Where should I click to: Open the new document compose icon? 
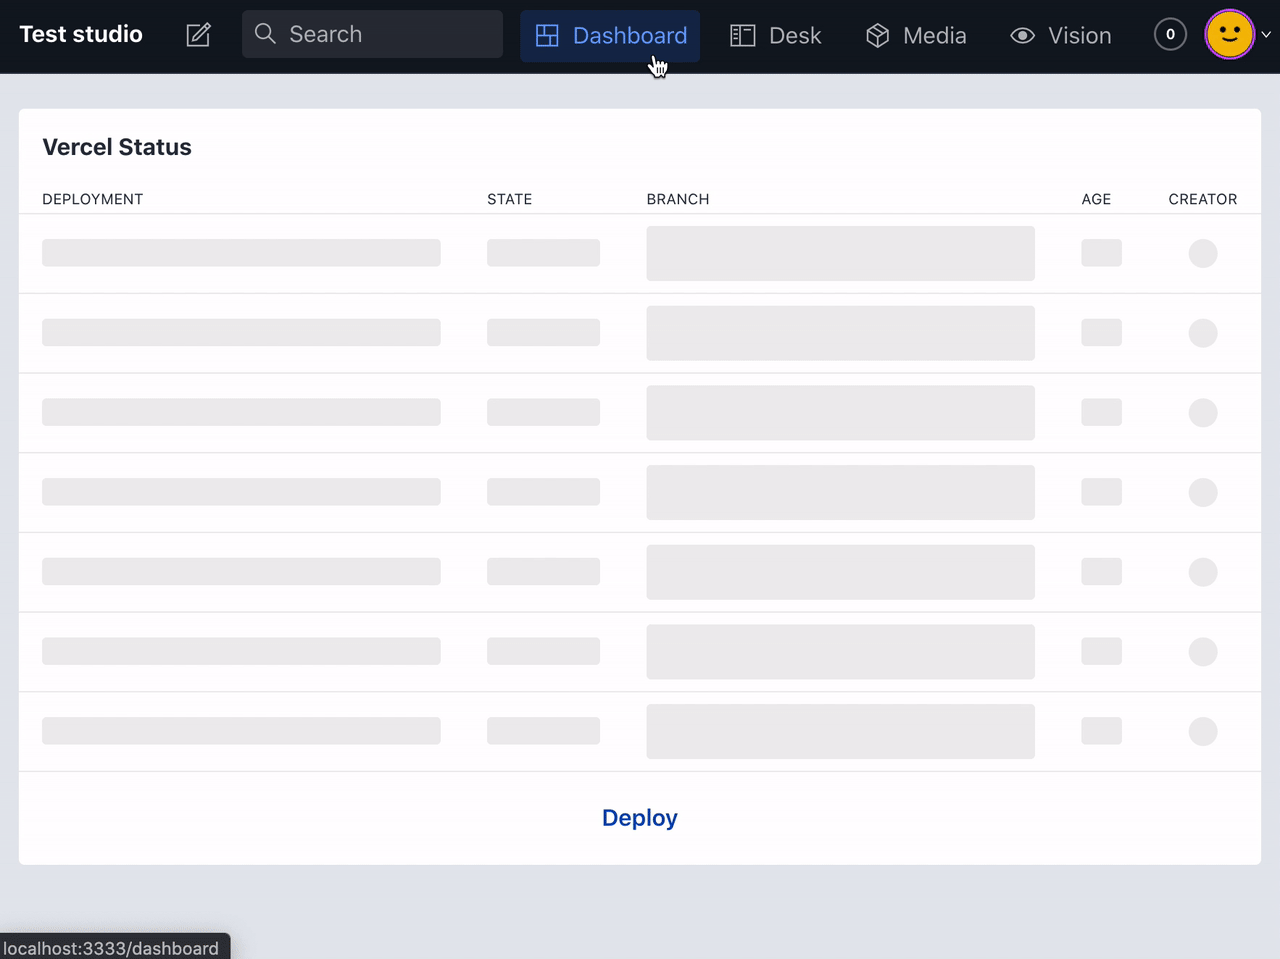197,33
